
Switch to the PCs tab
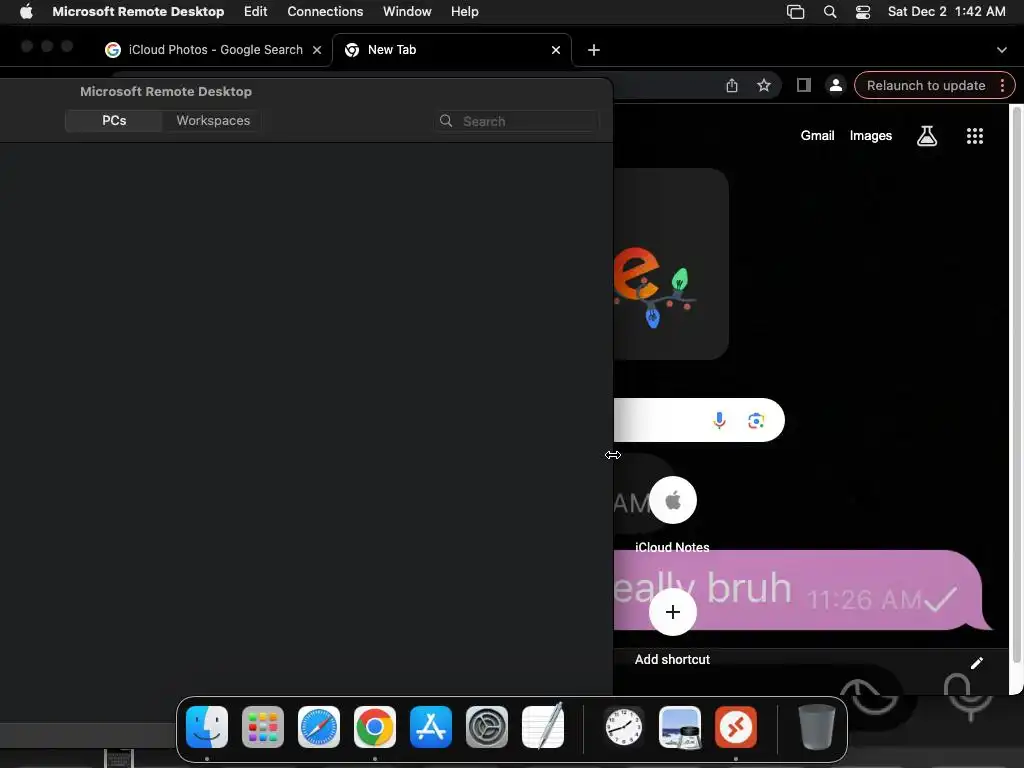[114, 121]
